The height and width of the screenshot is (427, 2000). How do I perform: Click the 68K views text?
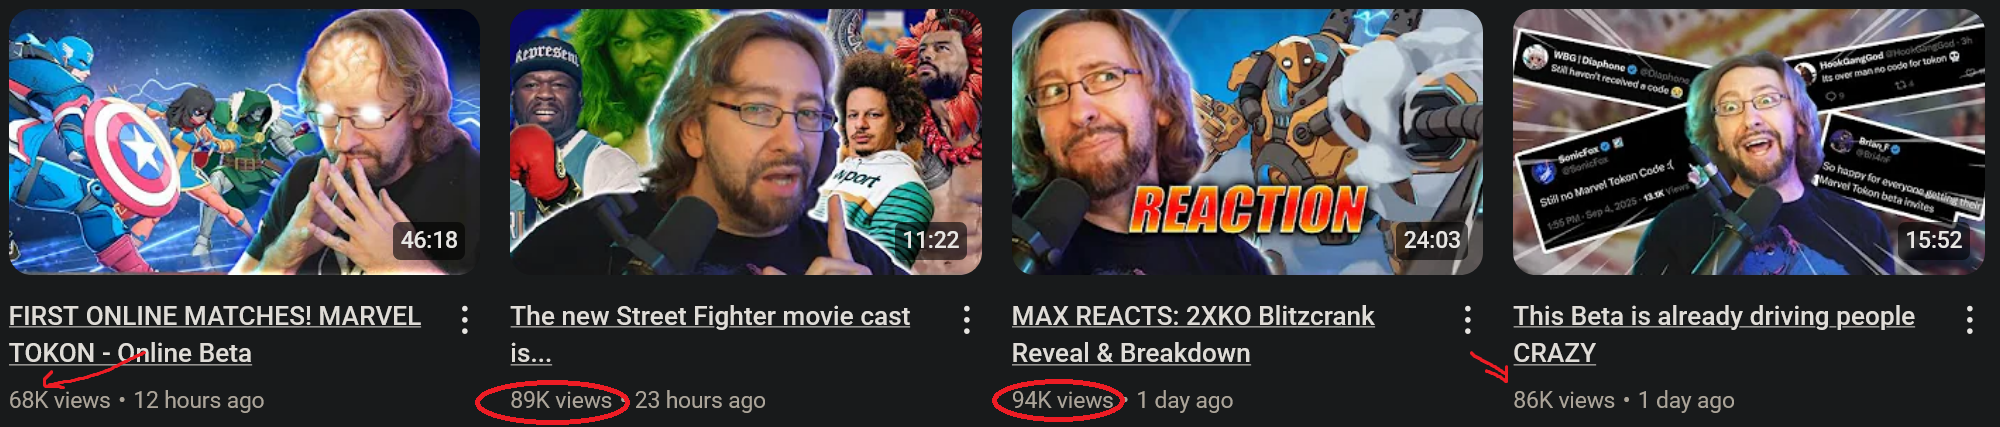coord(60,400)
